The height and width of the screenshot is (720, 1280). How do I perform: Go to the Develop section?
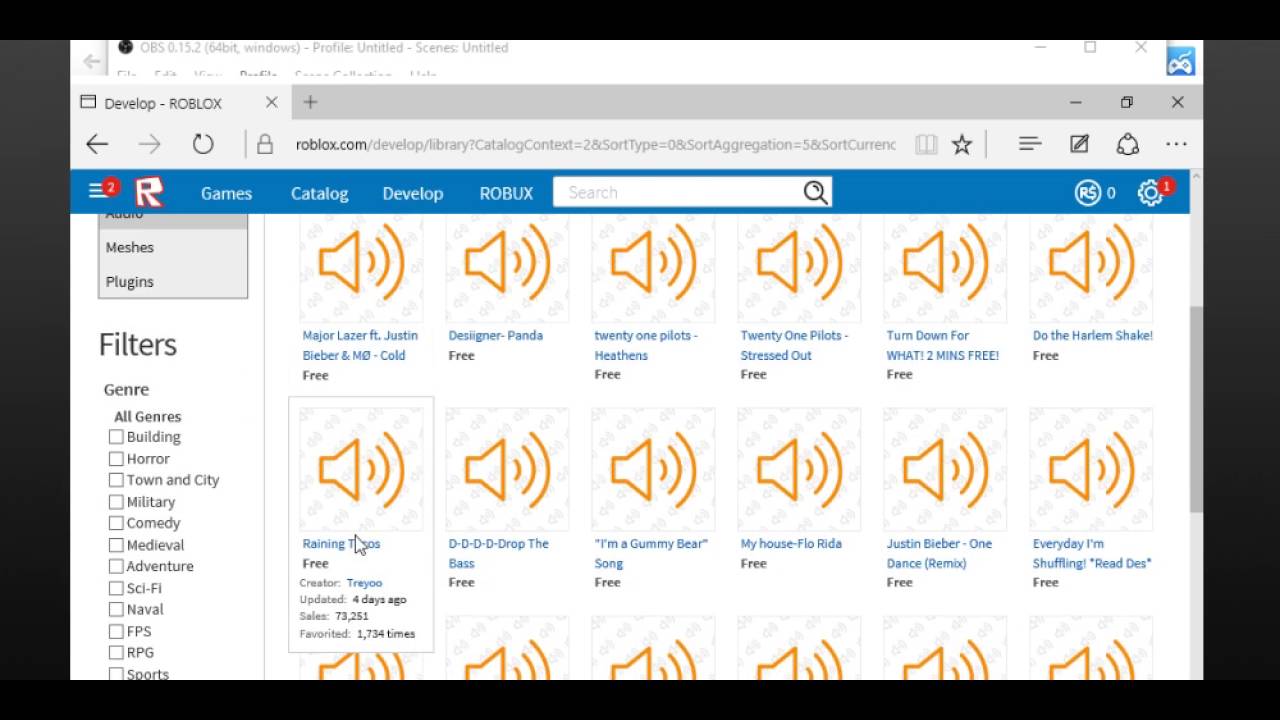tap(412, 193)
